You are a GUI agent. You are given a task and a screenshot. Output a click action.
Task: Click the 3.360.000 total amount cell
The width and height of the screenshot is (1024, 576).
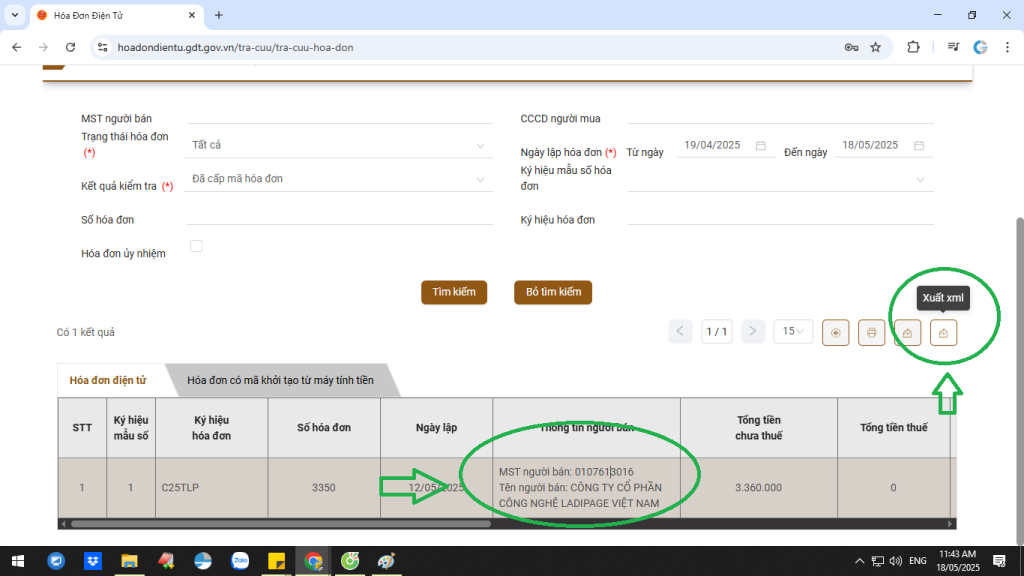coord(758,488)
